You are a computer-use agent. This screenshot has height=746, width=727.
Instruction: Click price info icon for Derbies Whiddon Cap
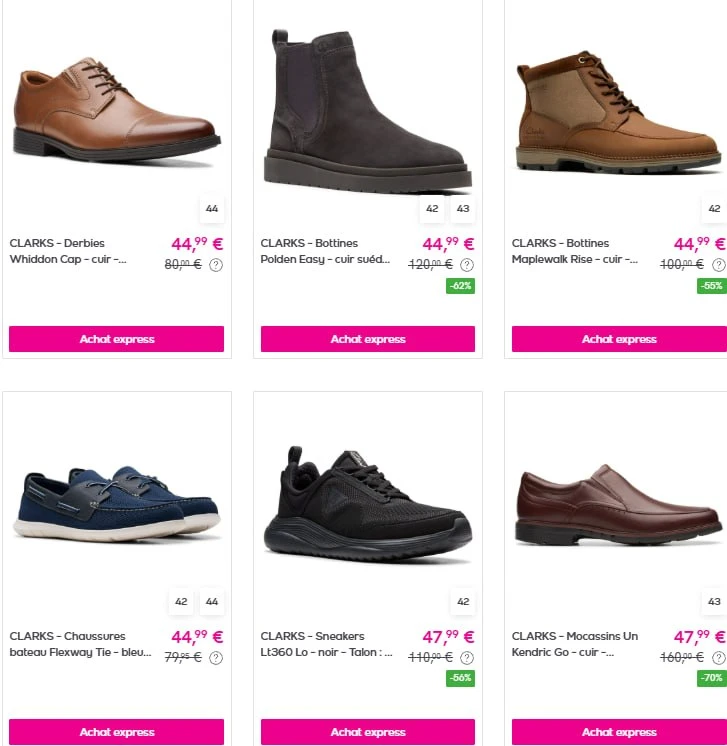(x=216, y=265)
